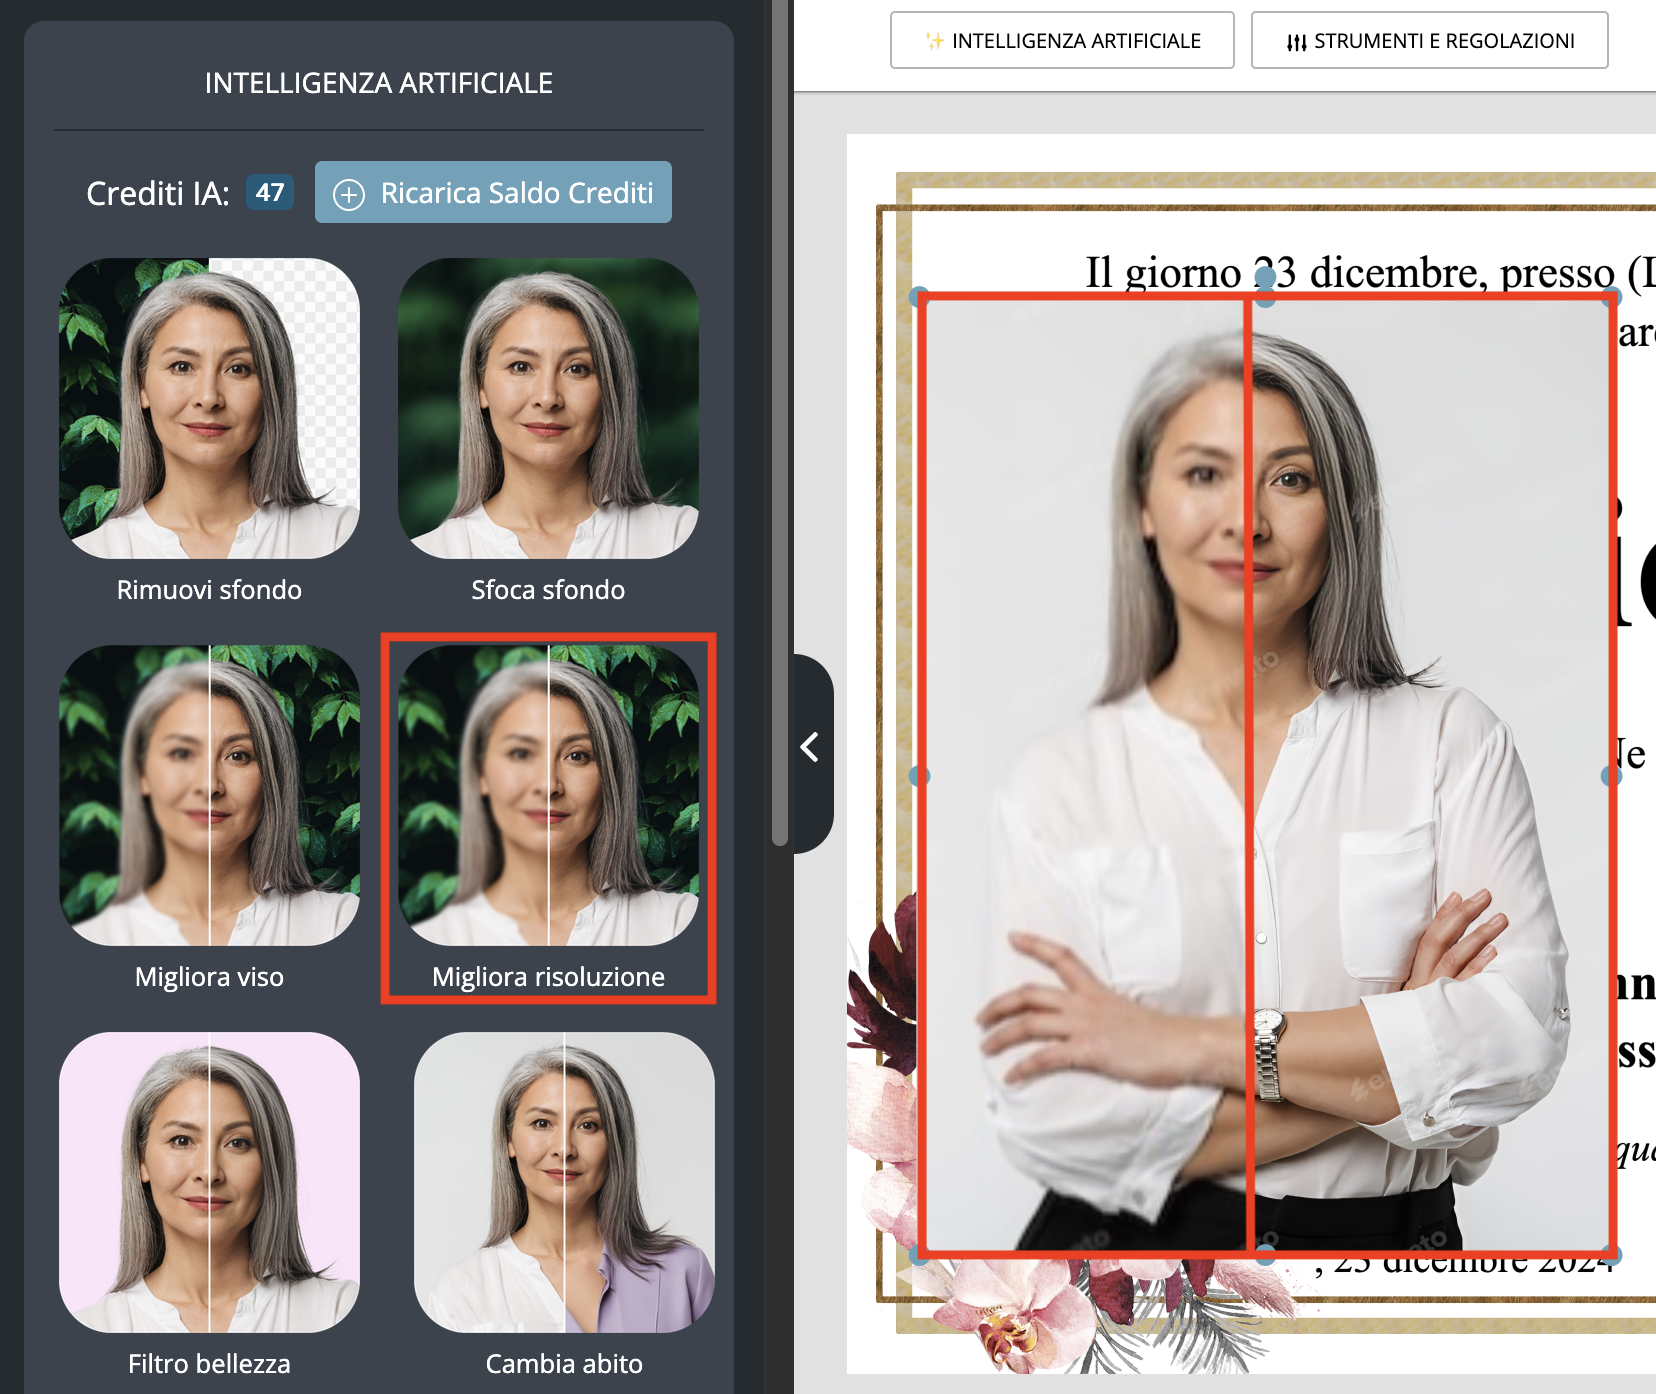Click the sliders icon in Strumenti button
Viewport: 1656px width, 1394px height.
[x=1296, y=42]
